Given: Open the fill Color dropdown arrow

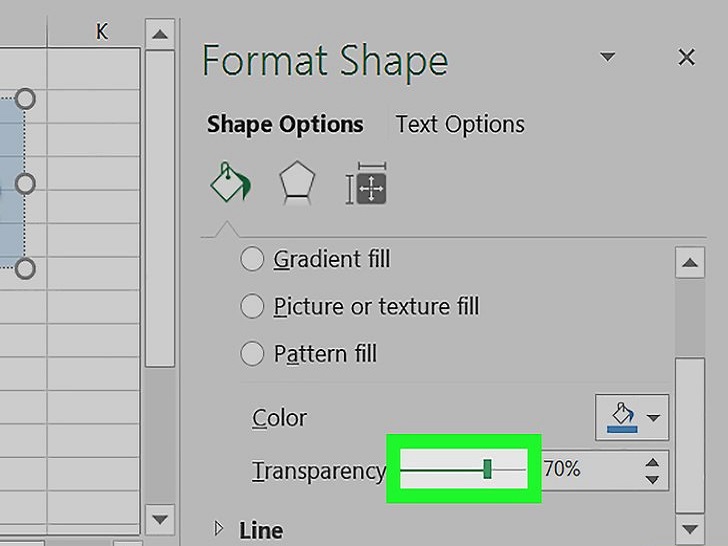Looking at the screenshot, I should 654,418.
